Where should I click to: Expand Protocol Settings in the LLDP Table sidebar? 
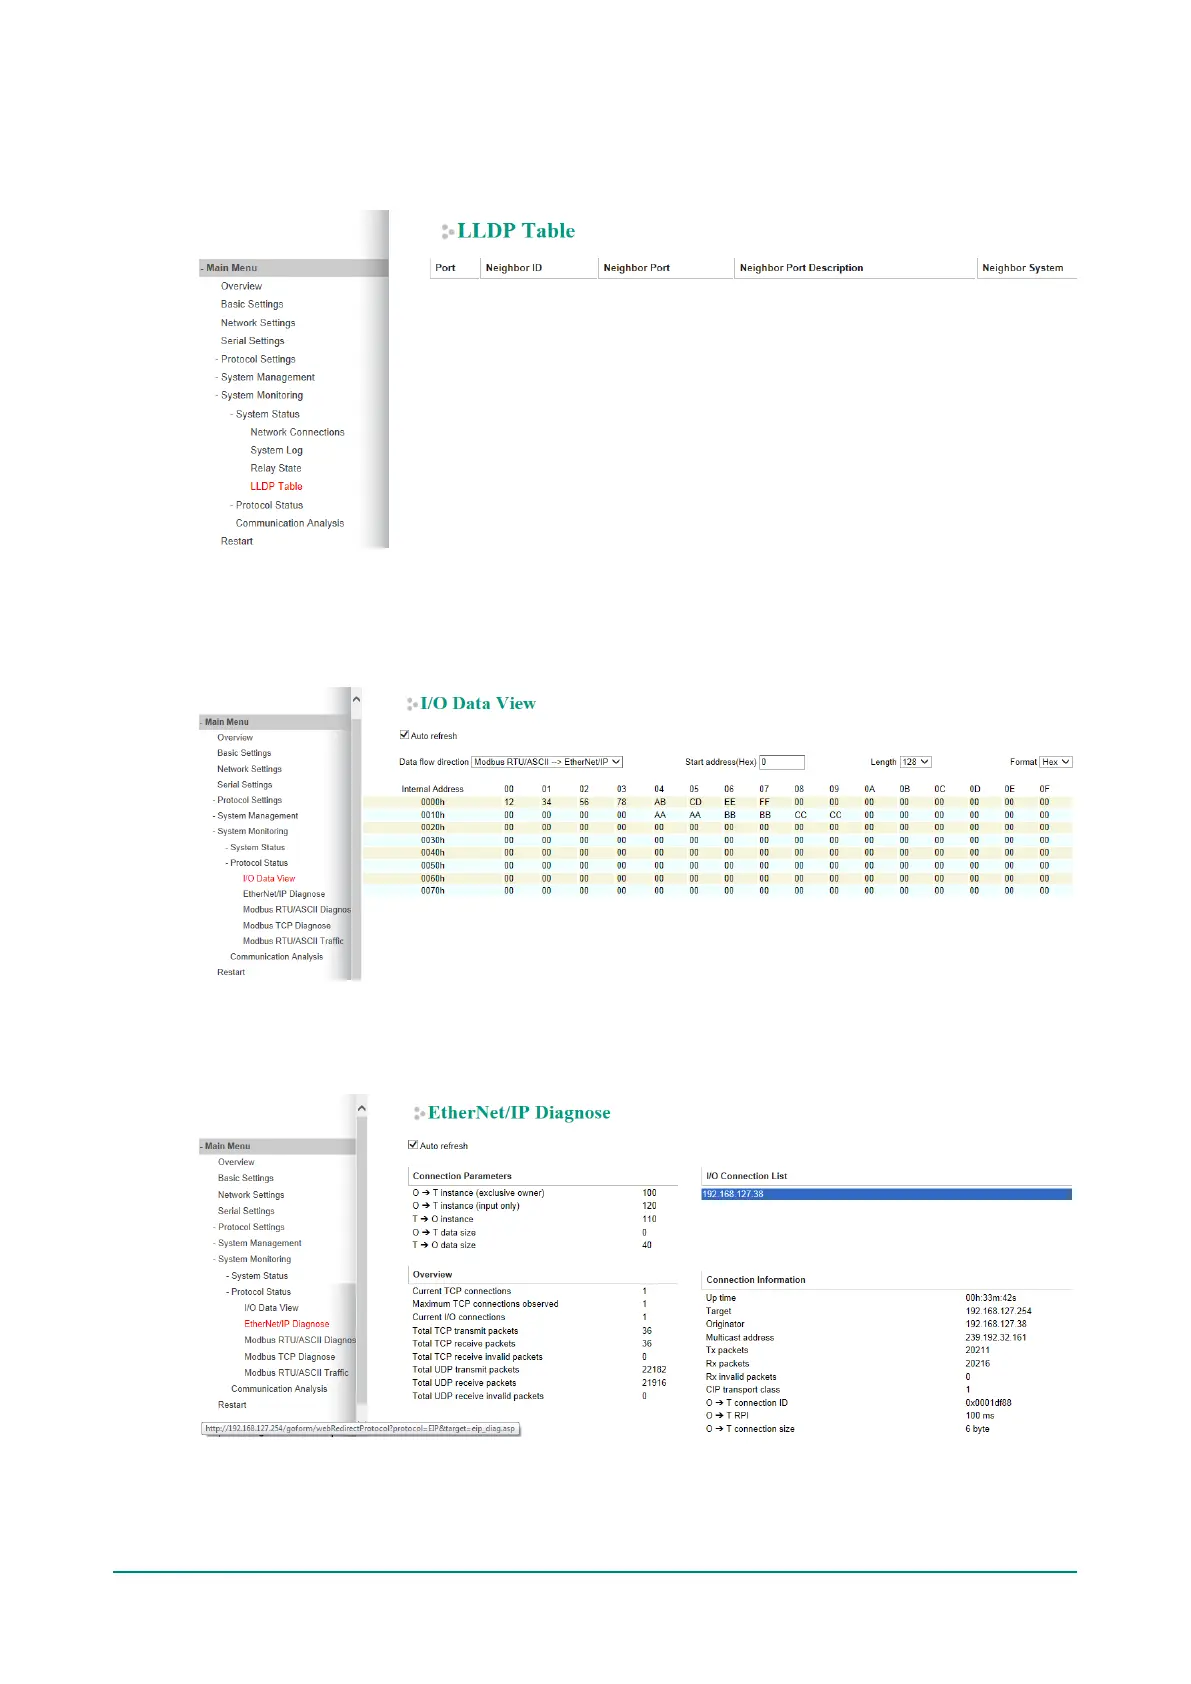258,359
